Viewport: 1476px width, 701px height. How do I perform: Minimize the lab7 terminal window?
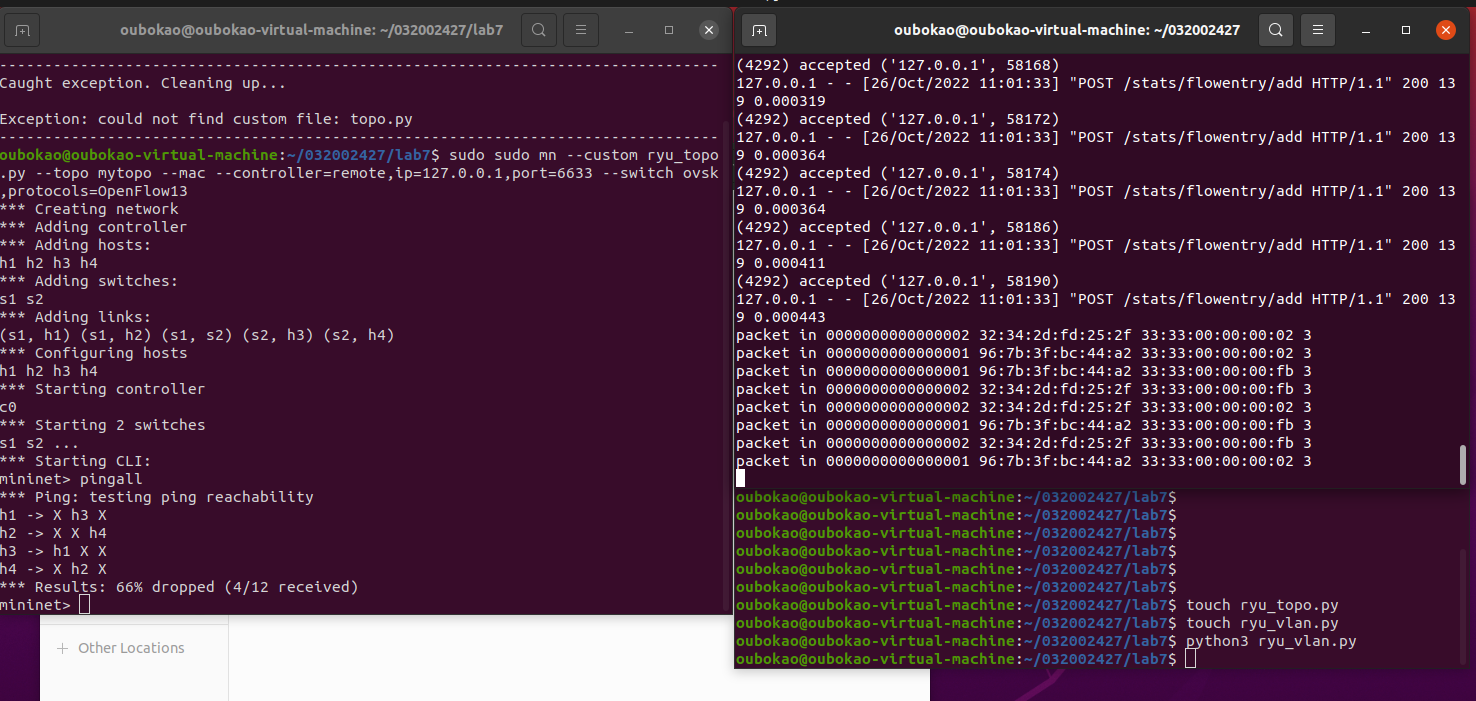[x=629, y=30]
